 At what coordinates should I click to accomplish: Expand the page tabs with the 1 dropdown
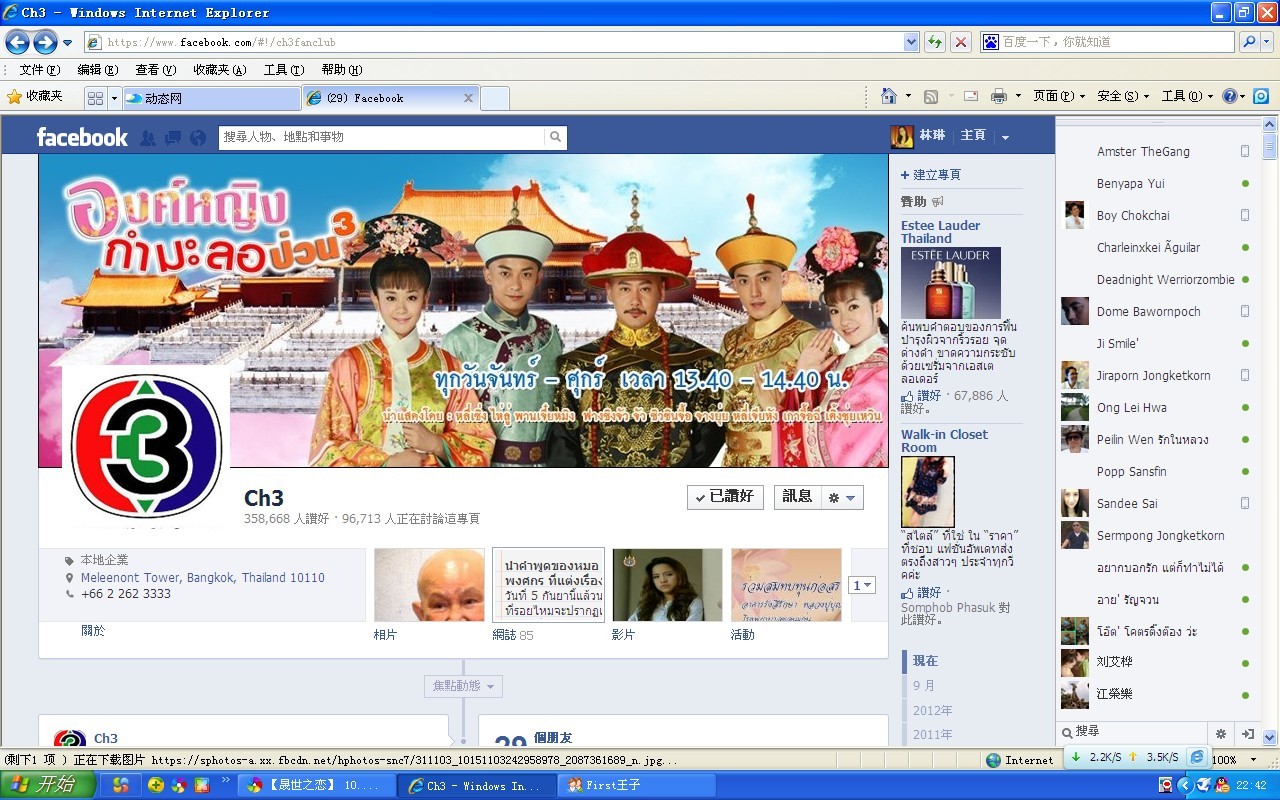tap(862, 585)
